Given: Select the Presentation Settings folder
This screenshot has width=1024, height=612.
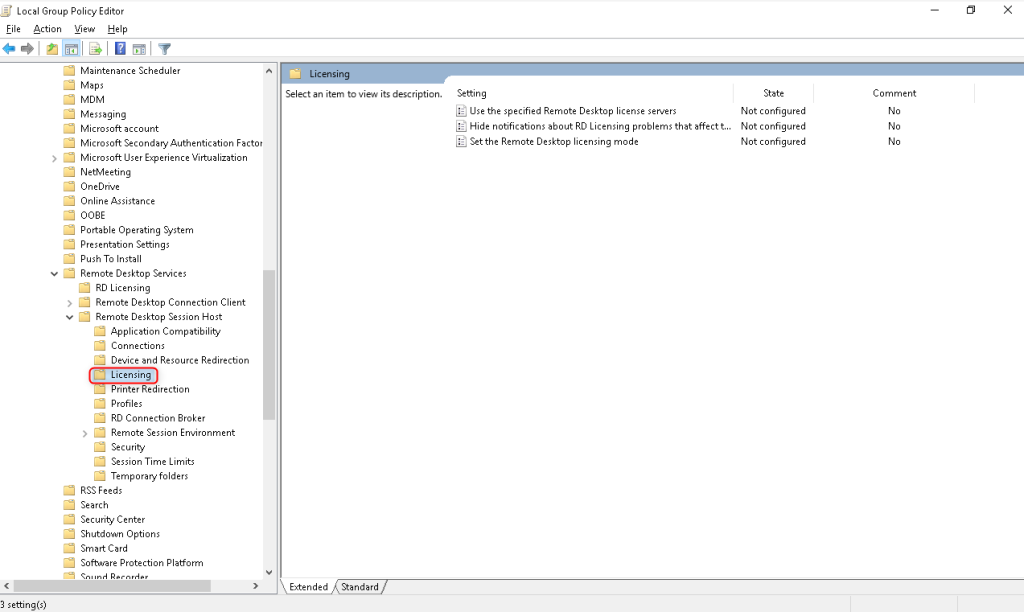Looking at the screenshot, I should click(125, 244).
